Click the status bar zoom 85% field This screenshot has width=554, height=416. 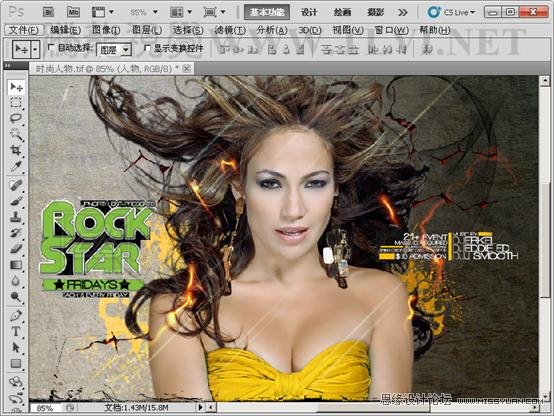[x=45, y=408]
